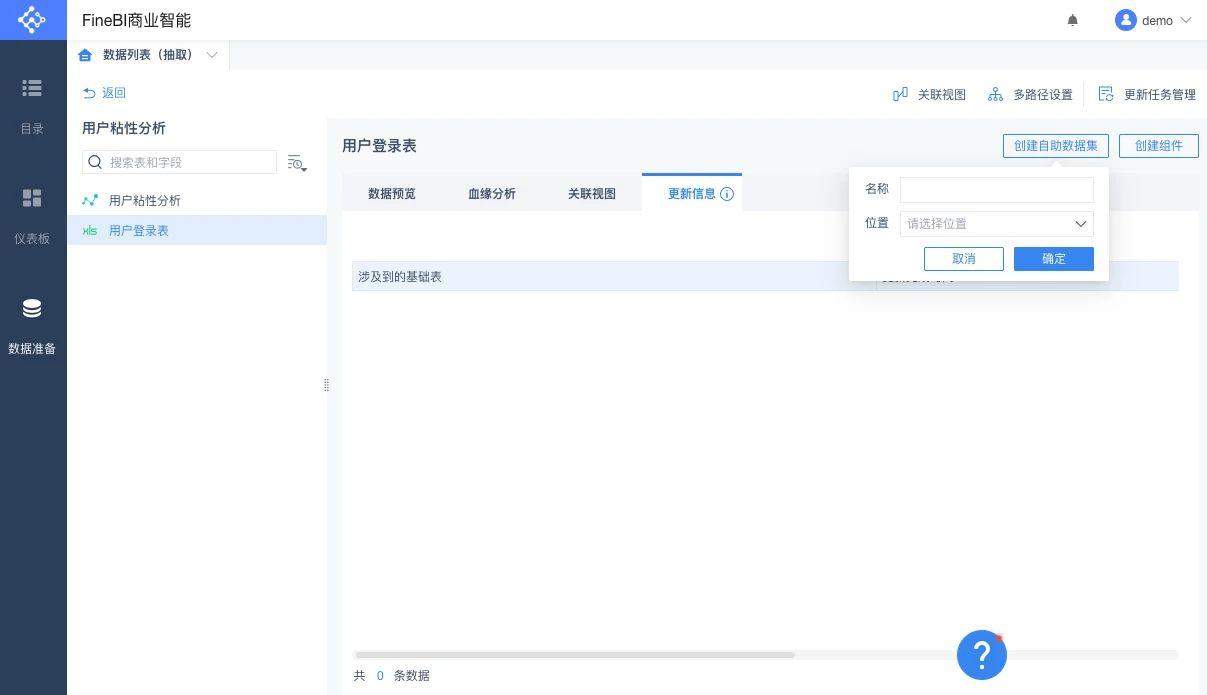1207x695 pixels.
Task: Click the 创建组件 button
Action: click(x=1158, y=146)
